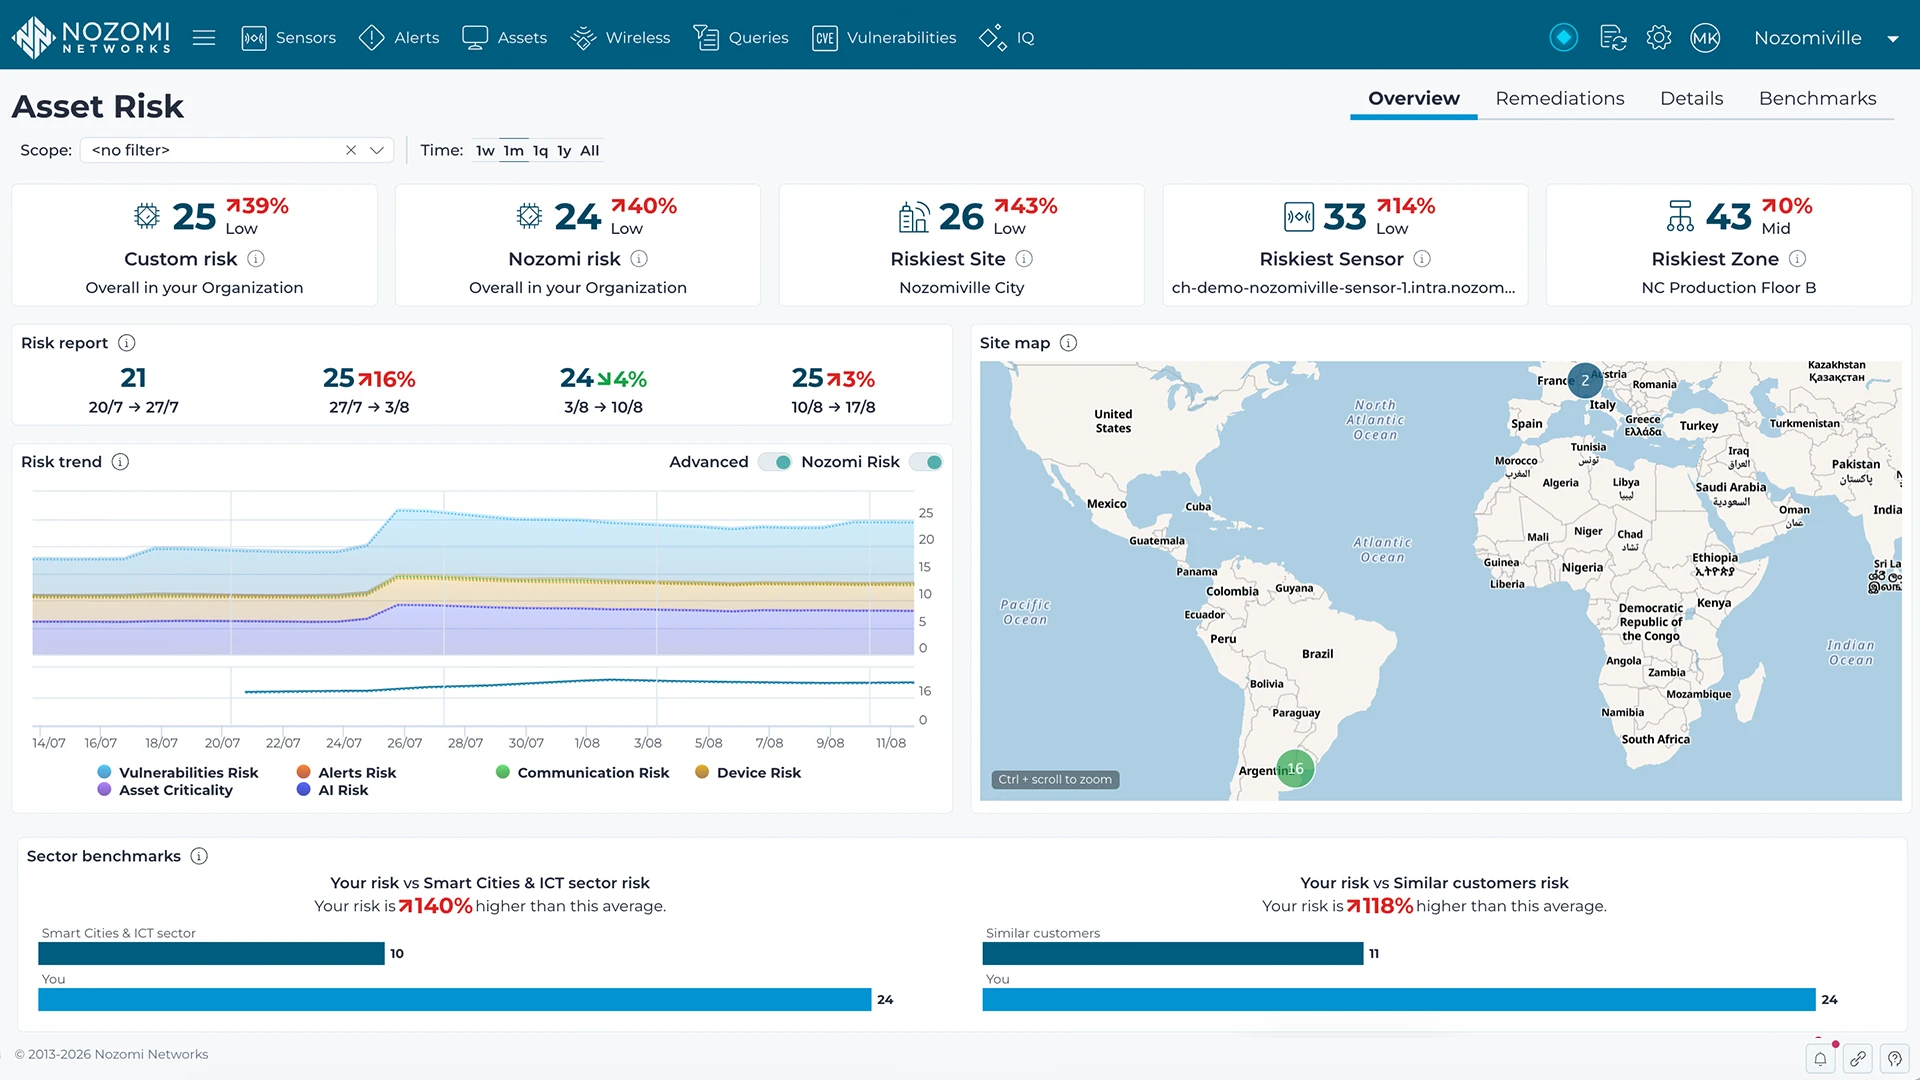Switch to the Overview tab
1920x1080 pixels.
click(x=1414, y=98)
